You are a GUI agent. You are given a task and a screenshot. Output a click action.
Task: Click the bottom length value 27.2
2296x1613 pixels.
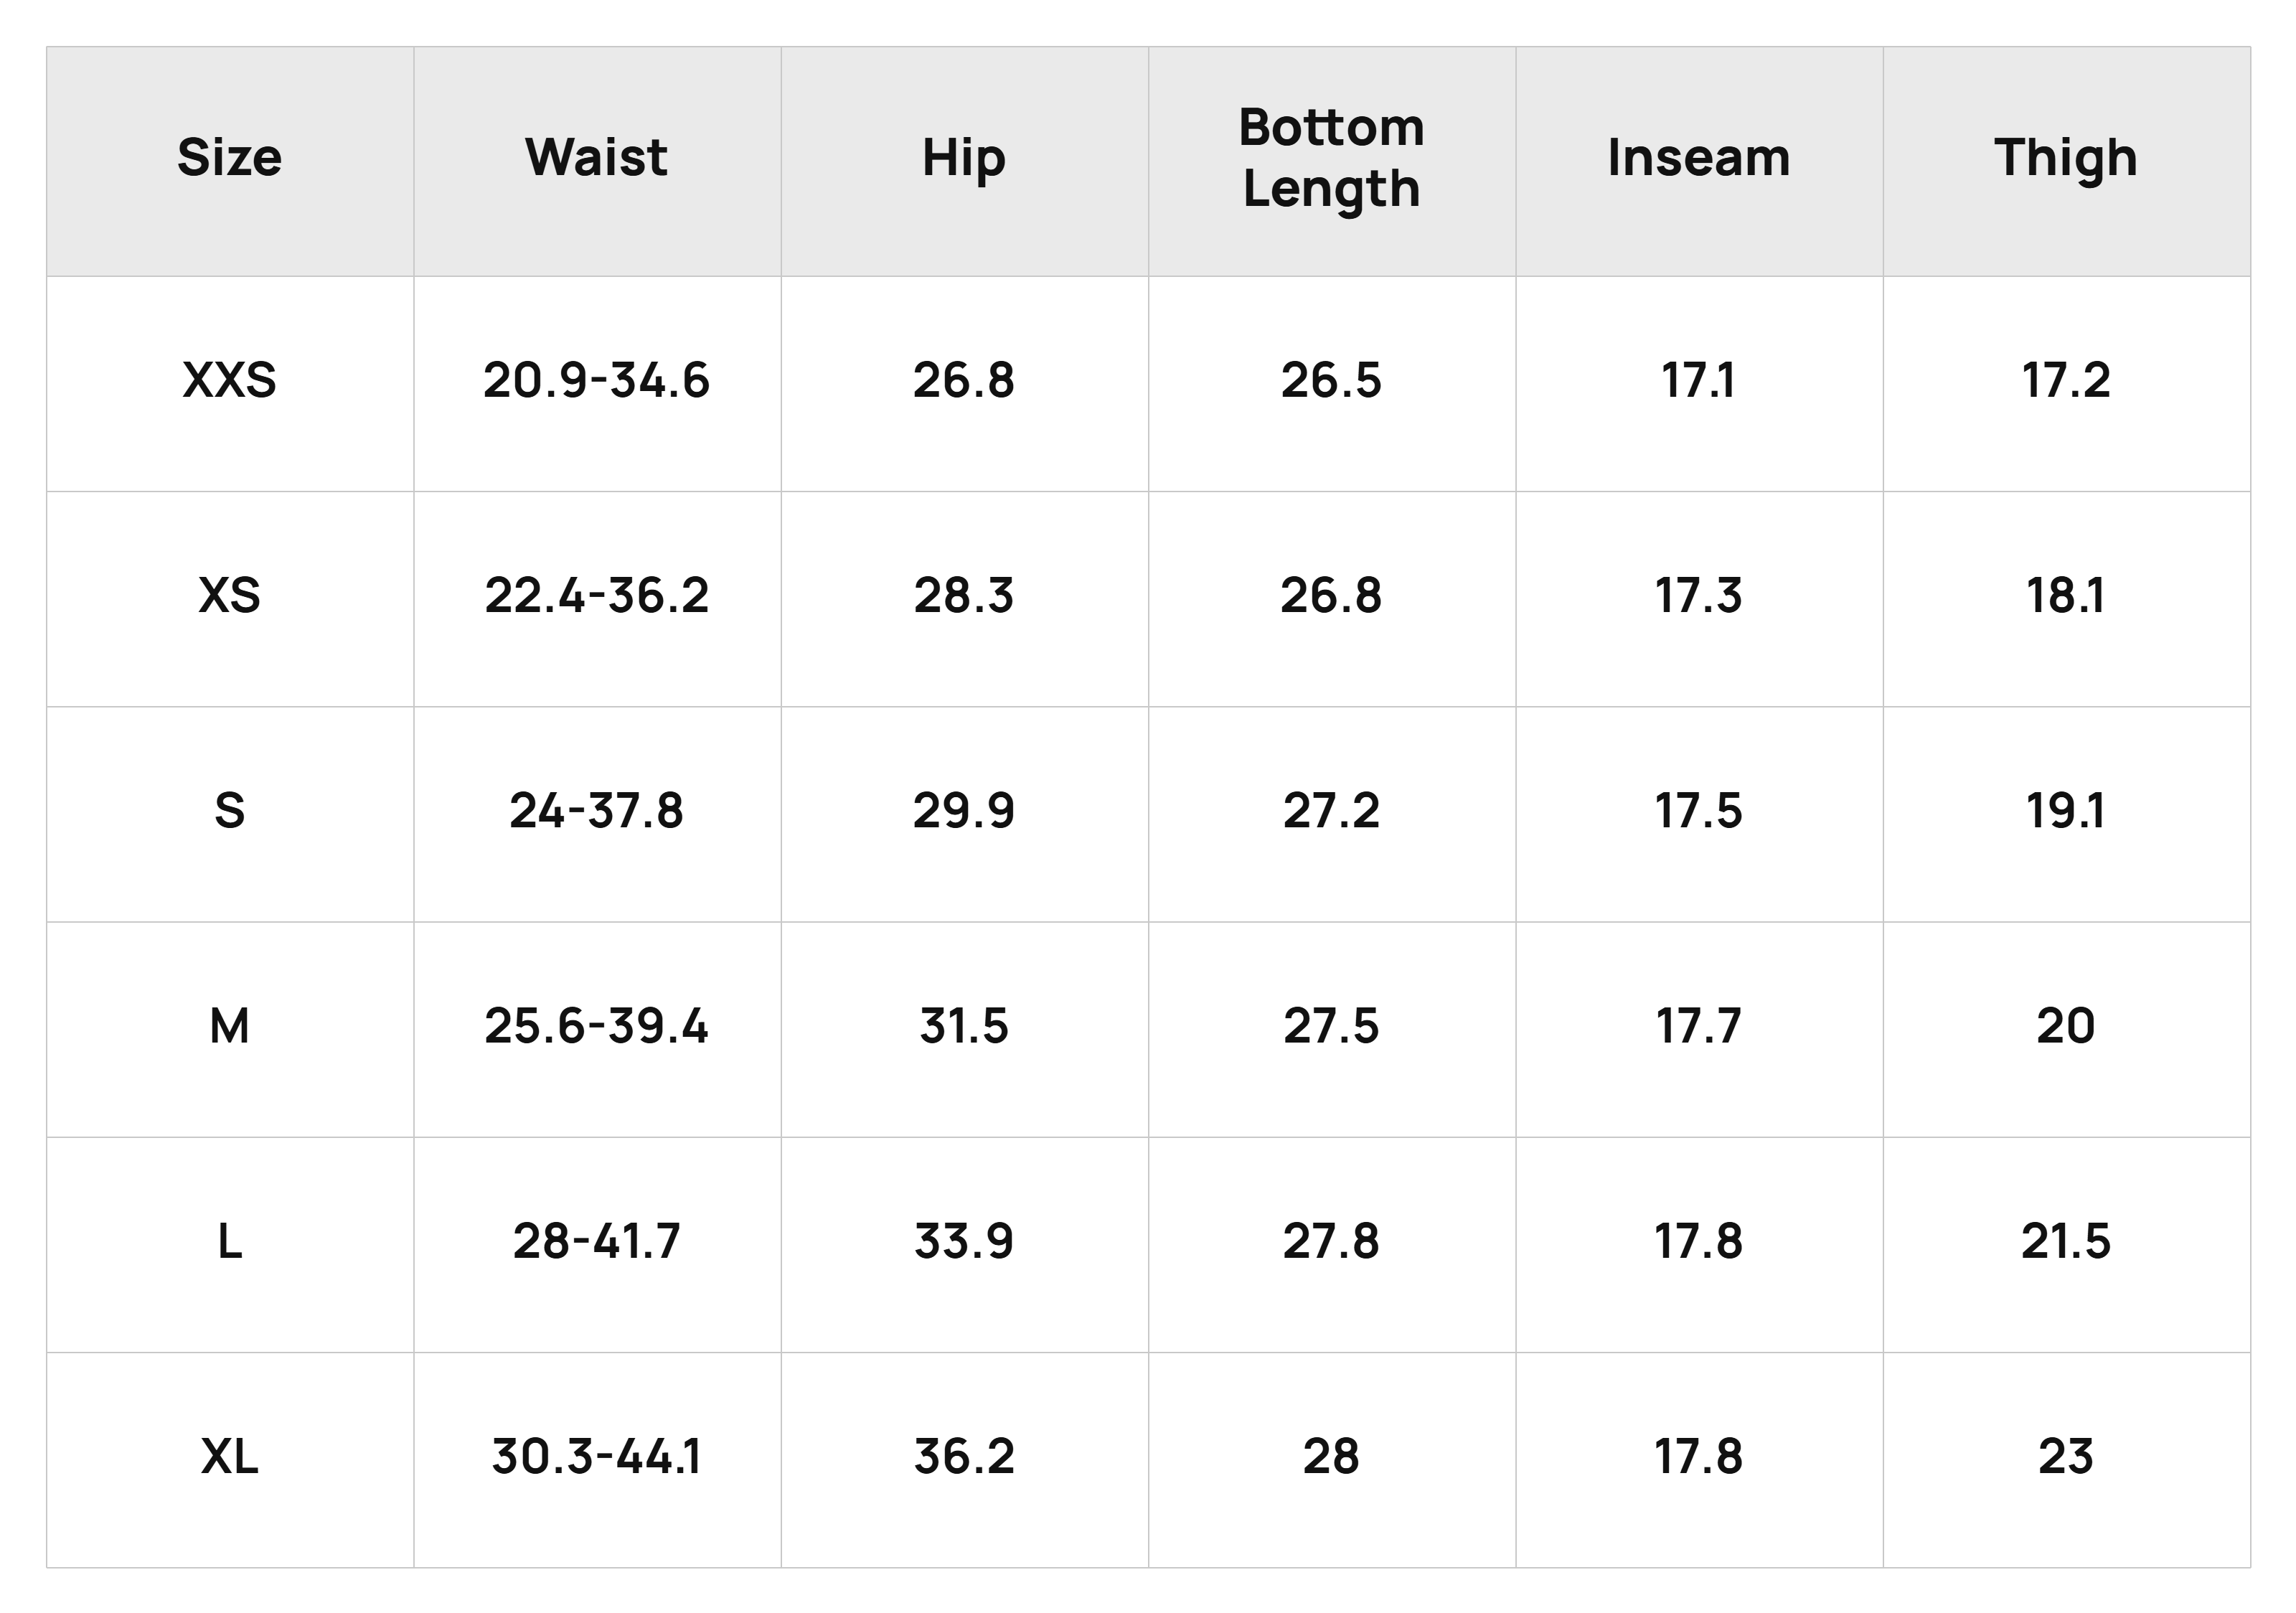tap(1331, 811)
